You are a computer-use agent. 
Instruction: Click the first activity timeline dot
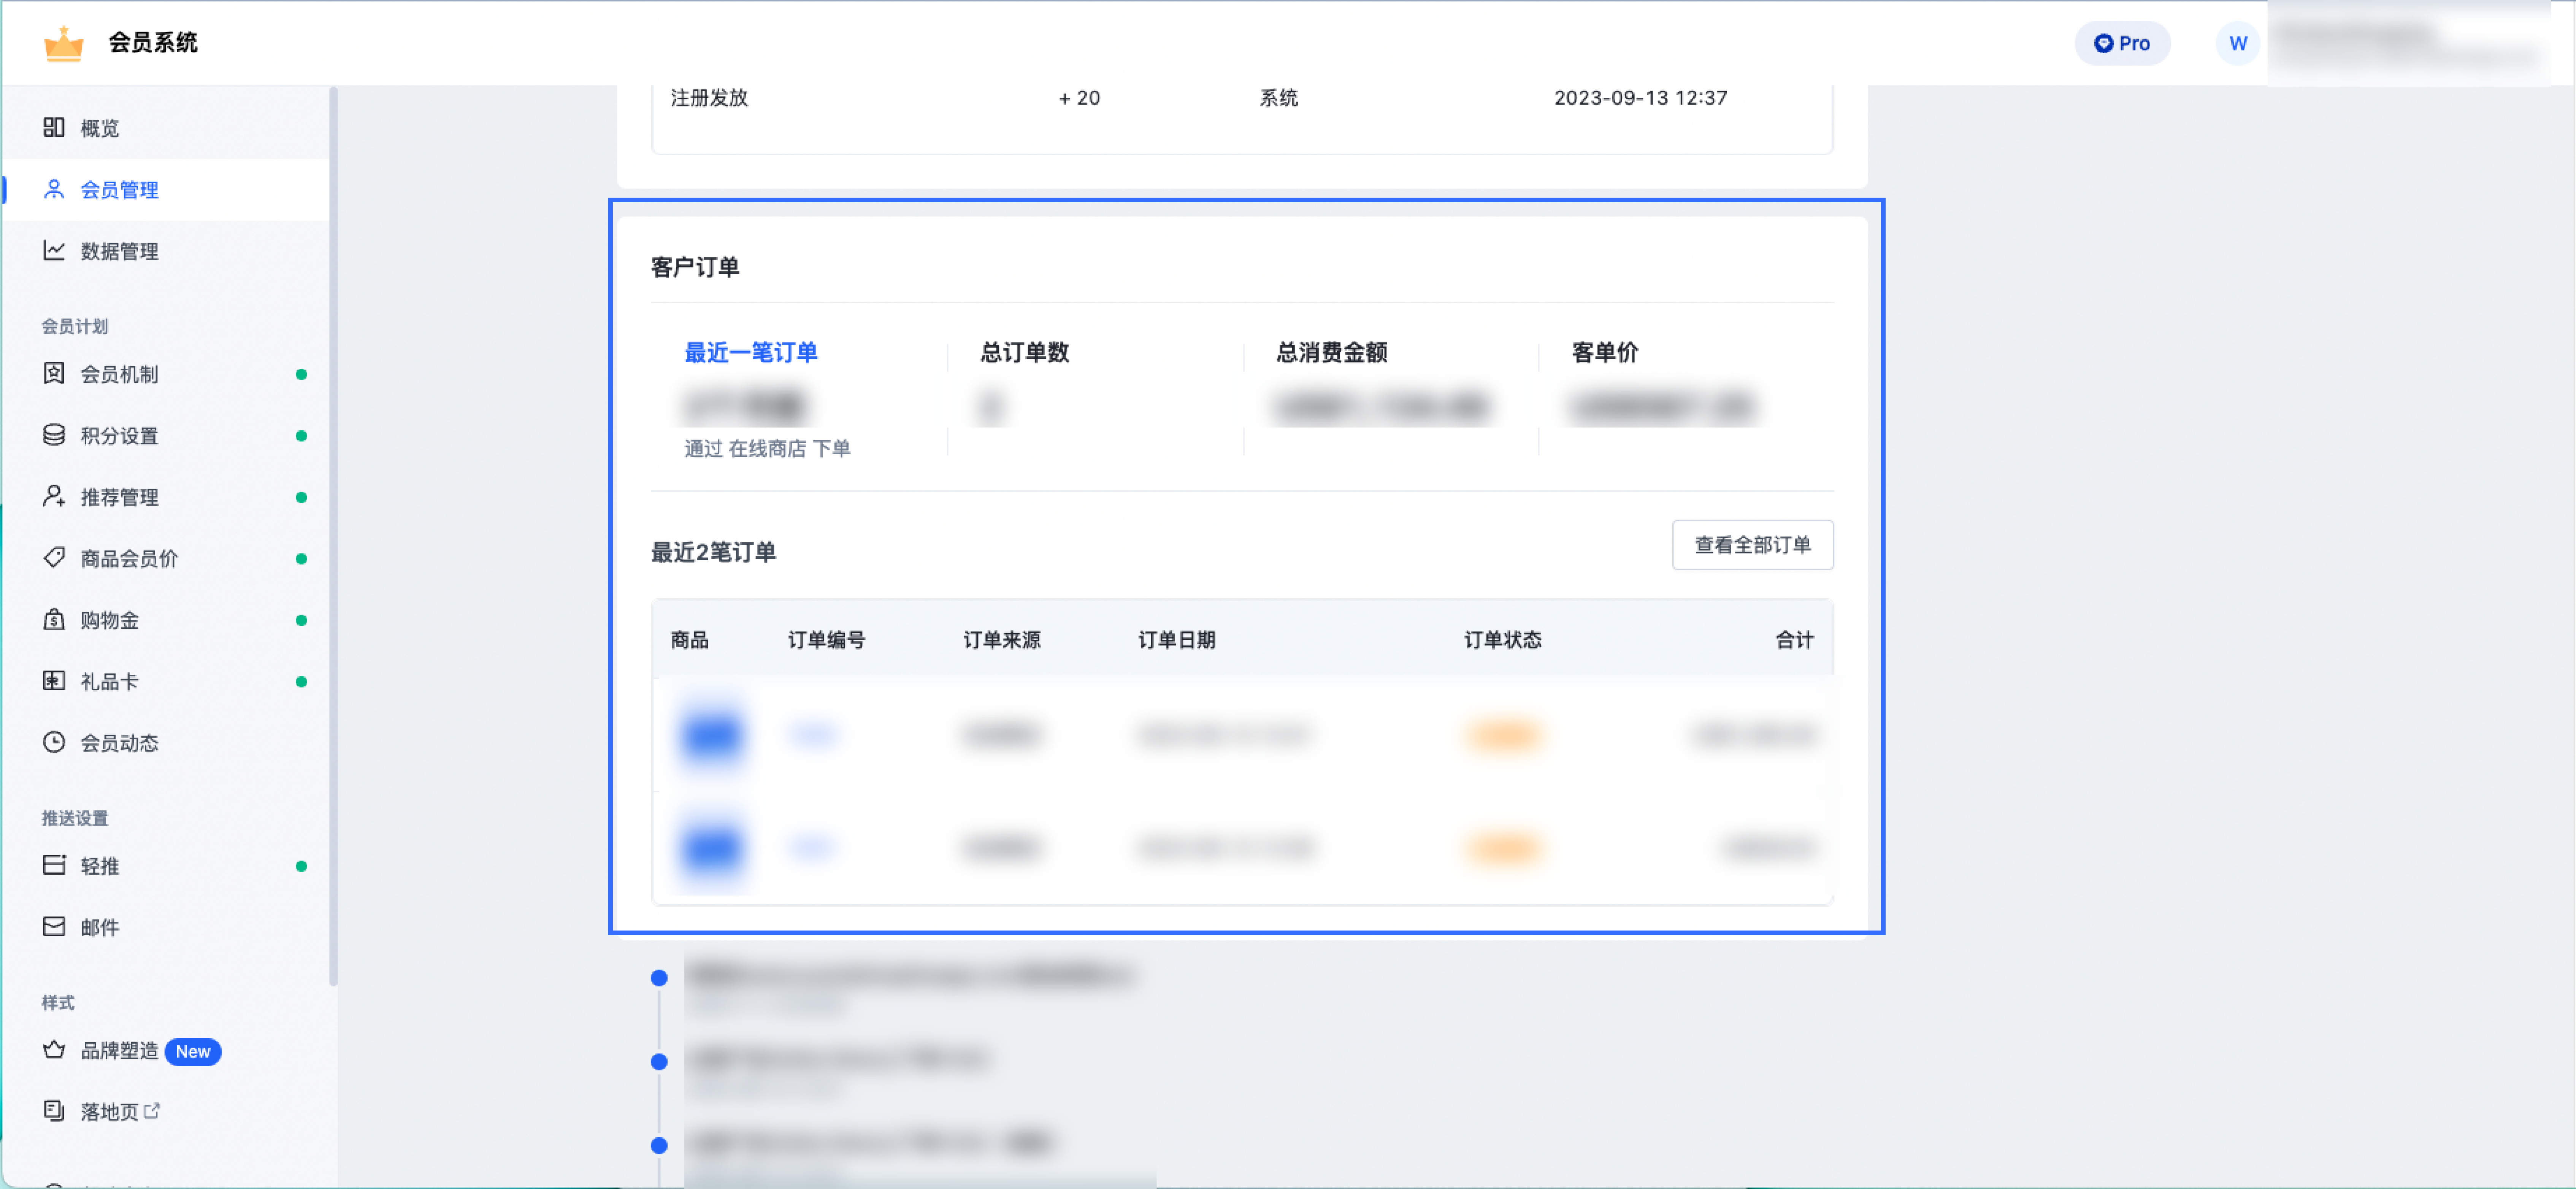point(659,978)
